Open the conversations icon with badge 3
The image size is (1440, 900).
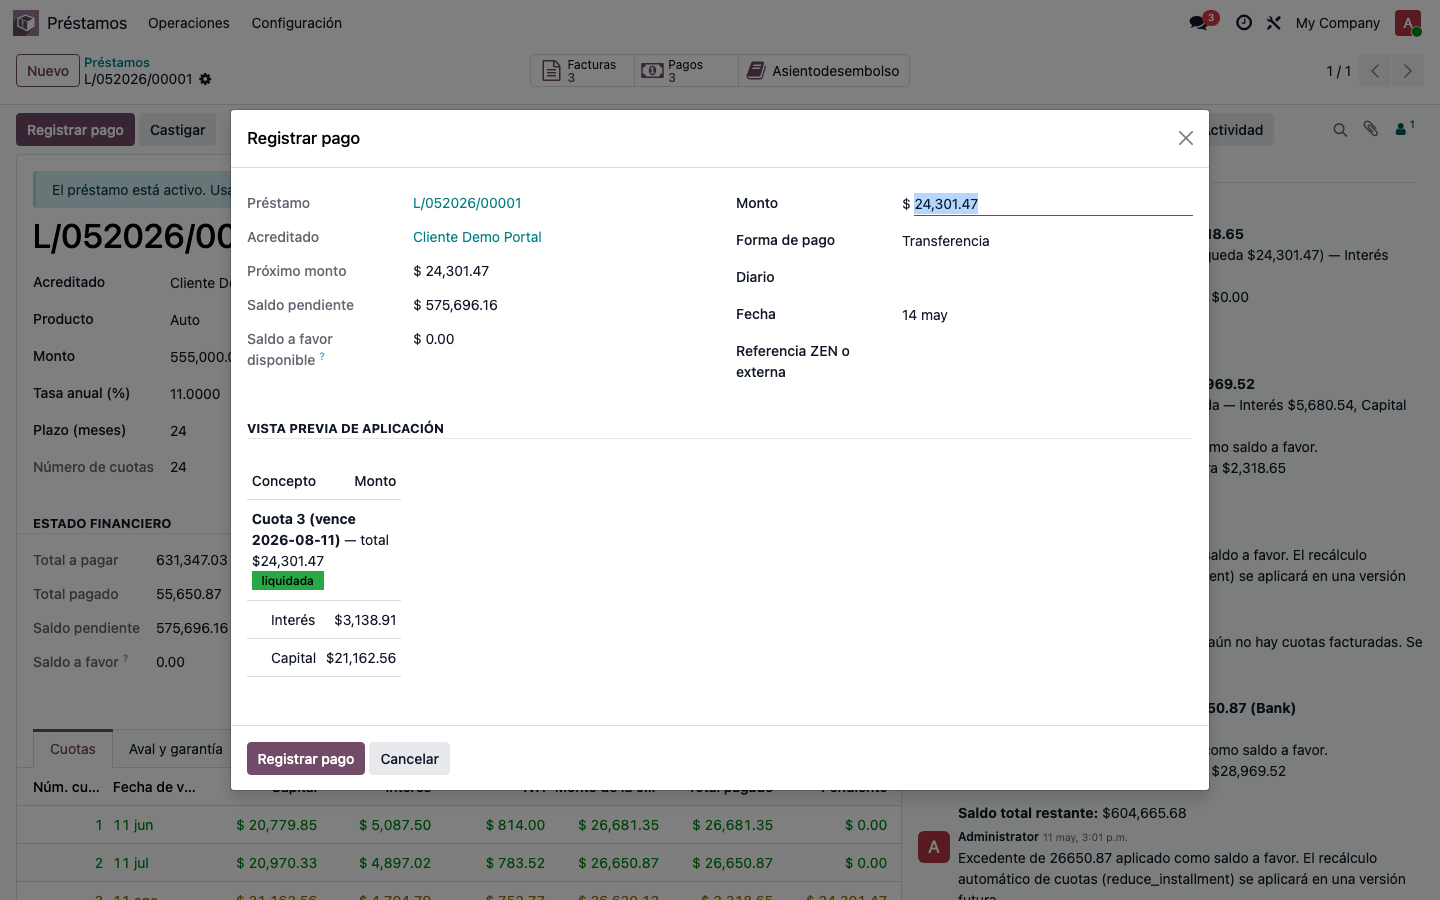[1199, 22]
